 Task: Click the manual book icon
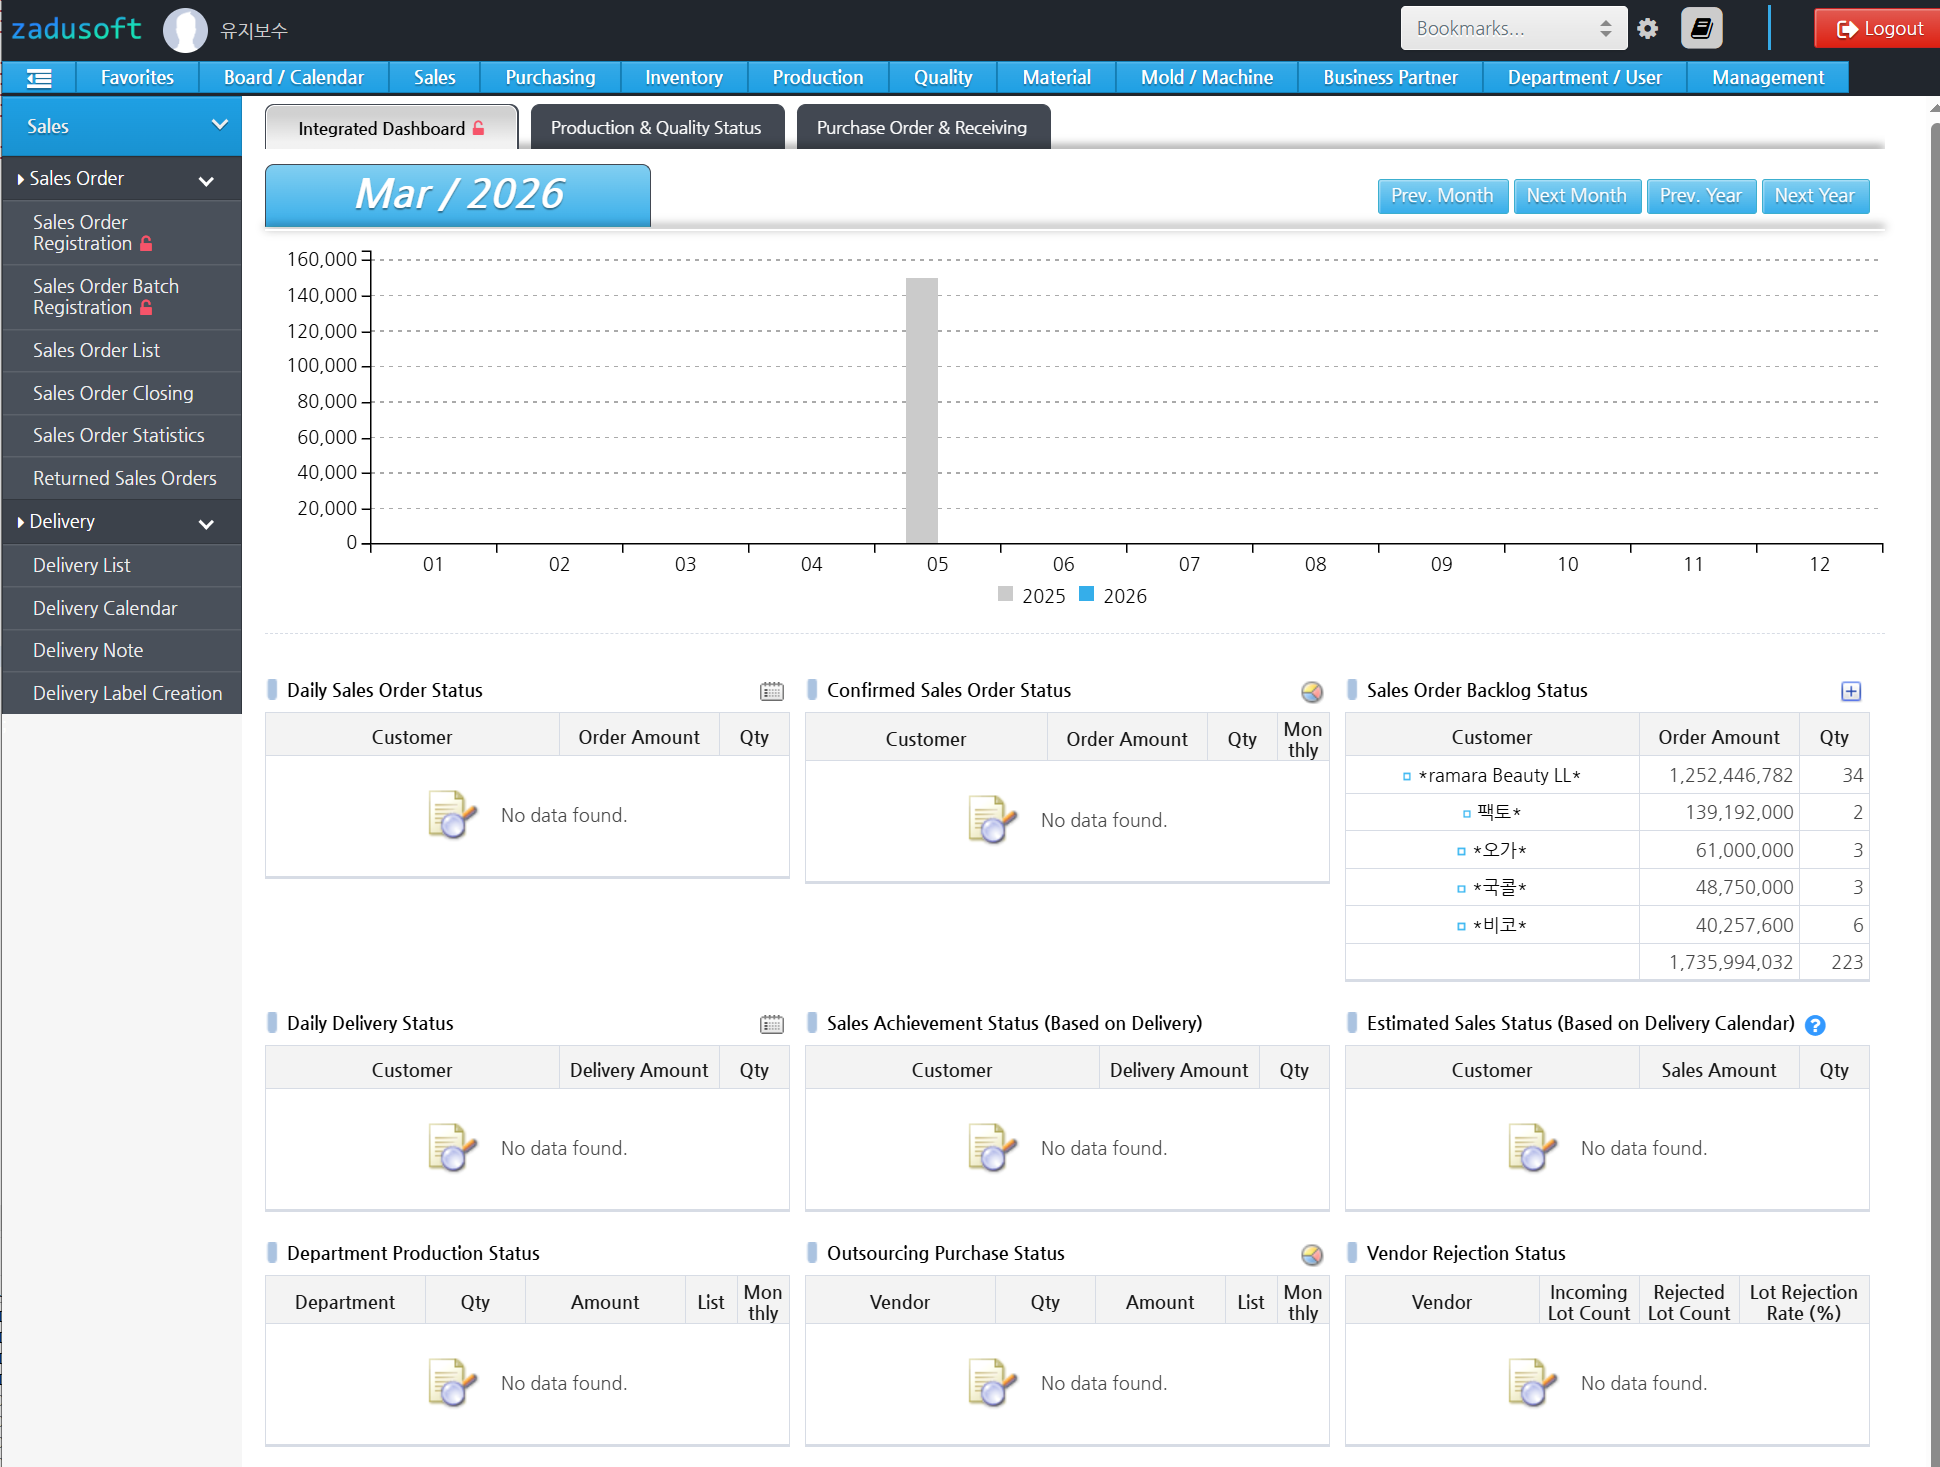pos(1701,29)
